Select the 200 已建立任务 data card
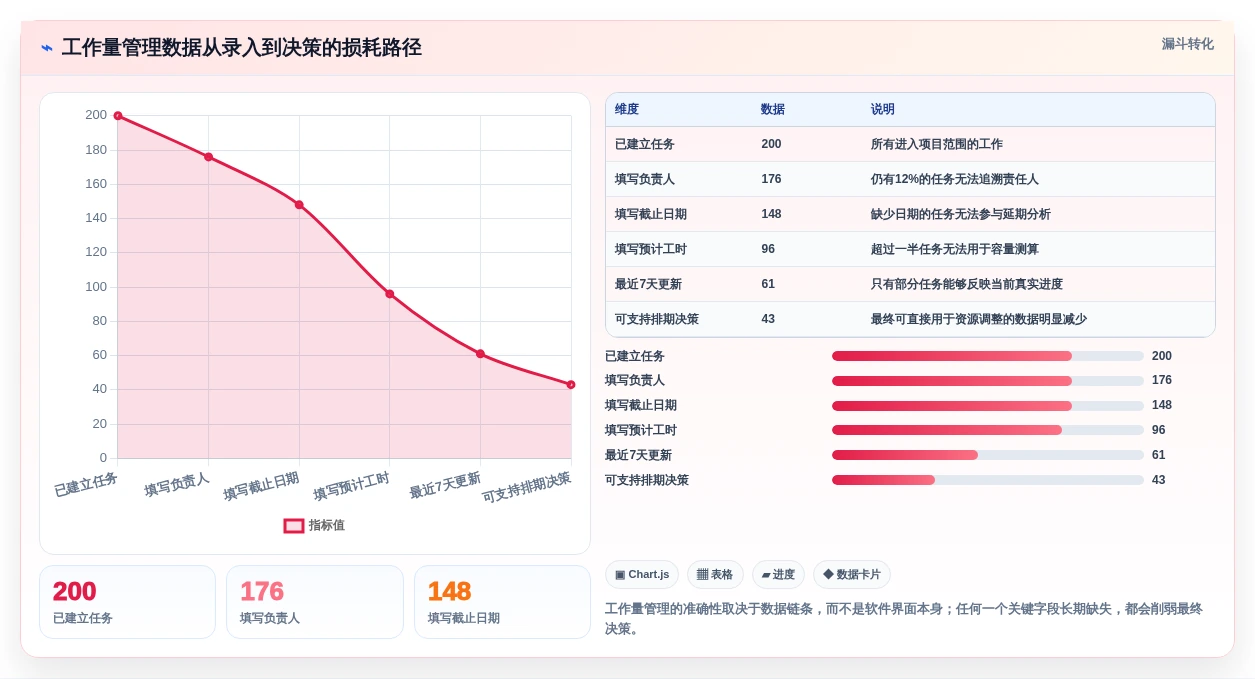This screenshot has width=1255, height=679. click(x=127, y=602)
